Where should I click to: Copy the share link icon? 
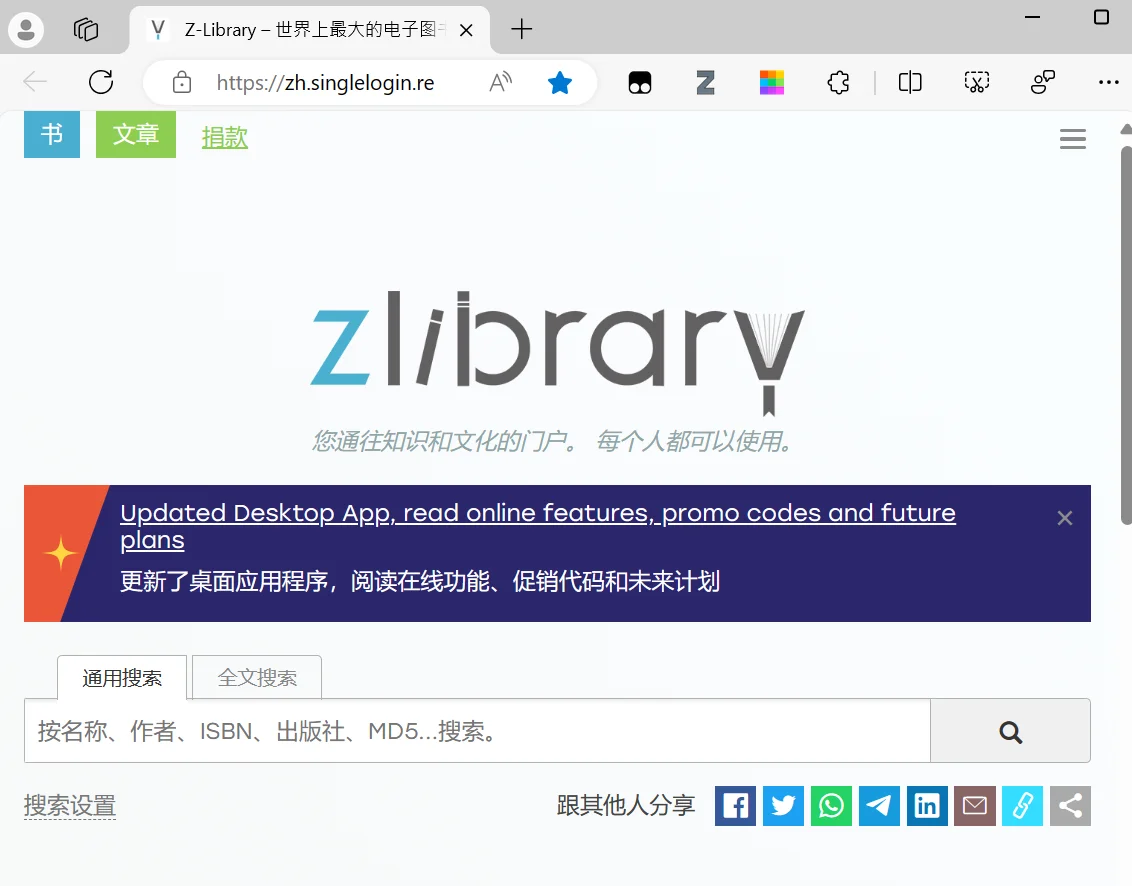click(x=1022, y=806)
